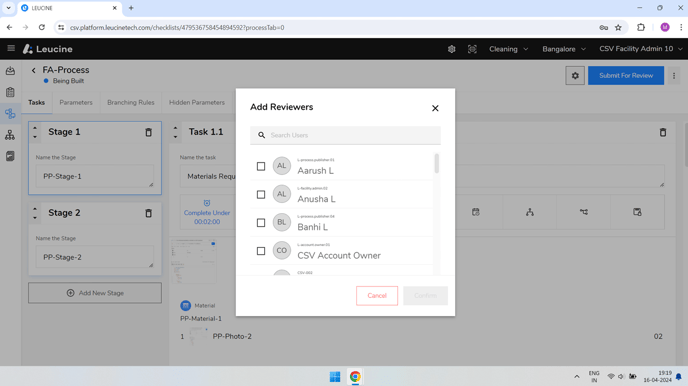This screenshot has width=688, height=386.
Task: Open the Bangalore facility dropdown
Action: coord(564,49)
